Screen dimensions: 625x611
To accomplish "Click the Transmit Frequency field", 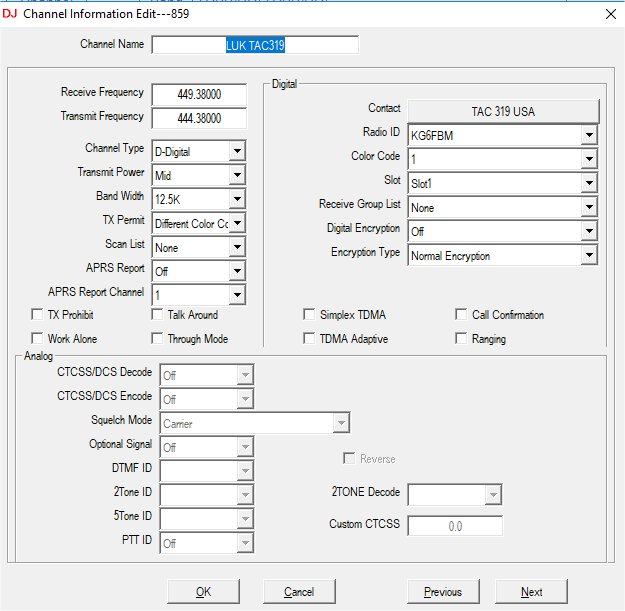I will 199,118.
